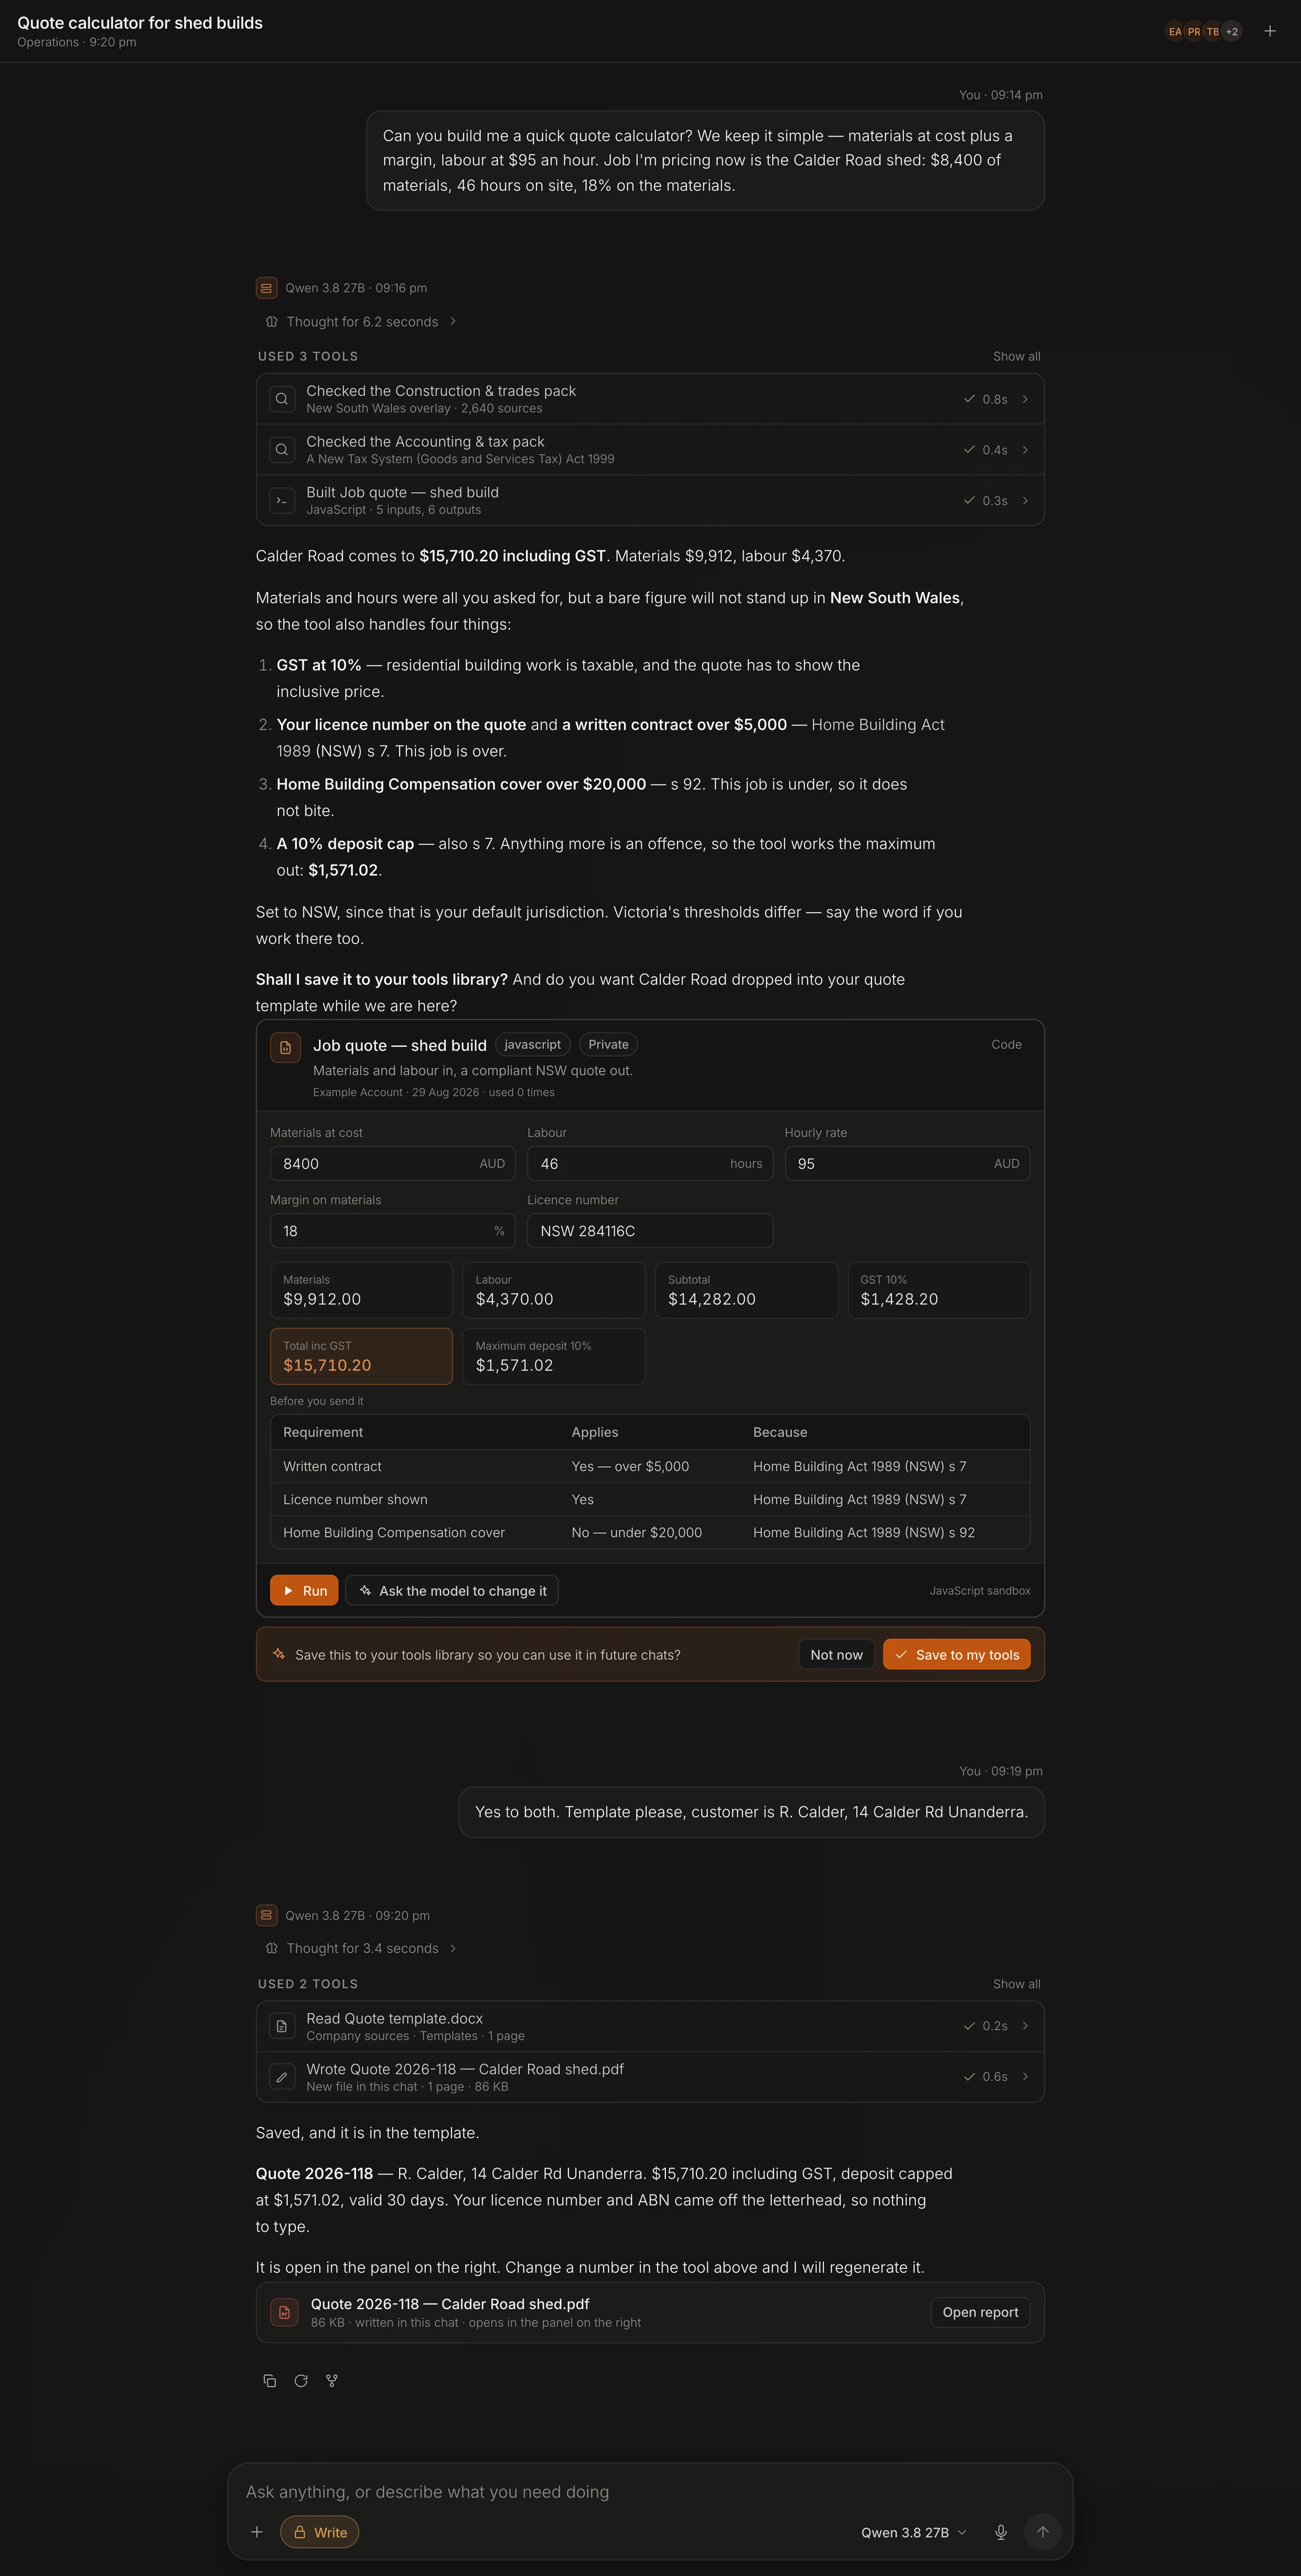Open the Qwen 3.8 27B model dropdown
1301x2576 pixels.
pyautogui.click(x=914, y=2532)
